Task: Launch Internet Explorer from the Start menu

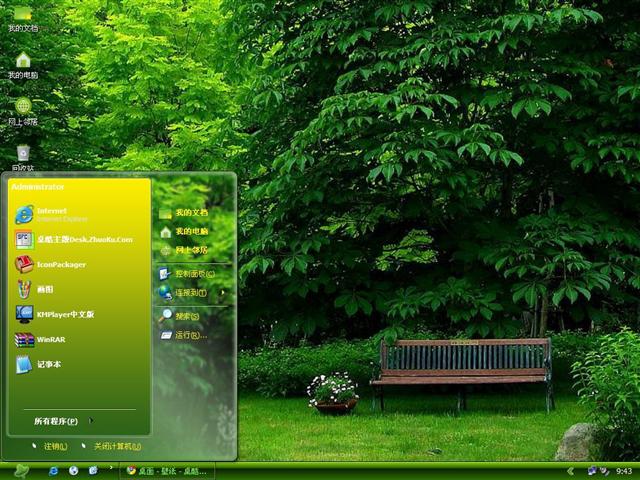Action: (x=51, y=214)
